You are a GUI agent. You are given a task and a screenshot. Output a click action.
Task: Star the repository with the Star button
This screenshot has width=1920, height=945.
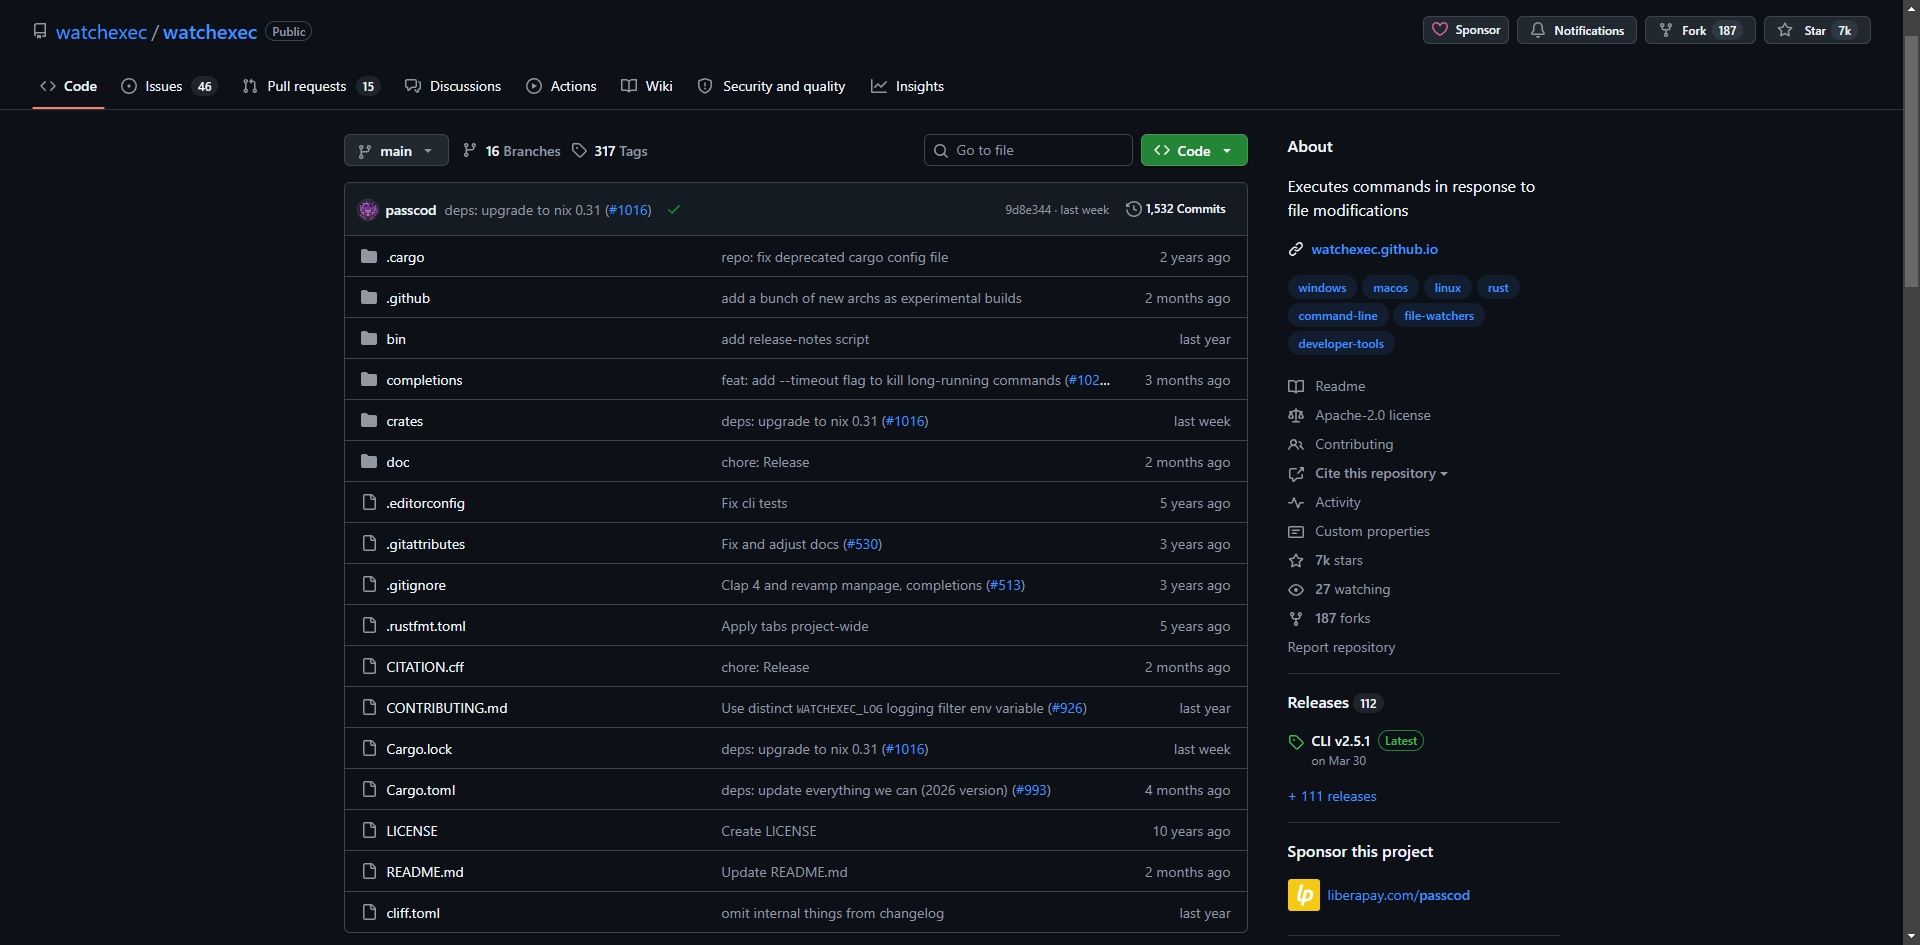[1817, 30]
